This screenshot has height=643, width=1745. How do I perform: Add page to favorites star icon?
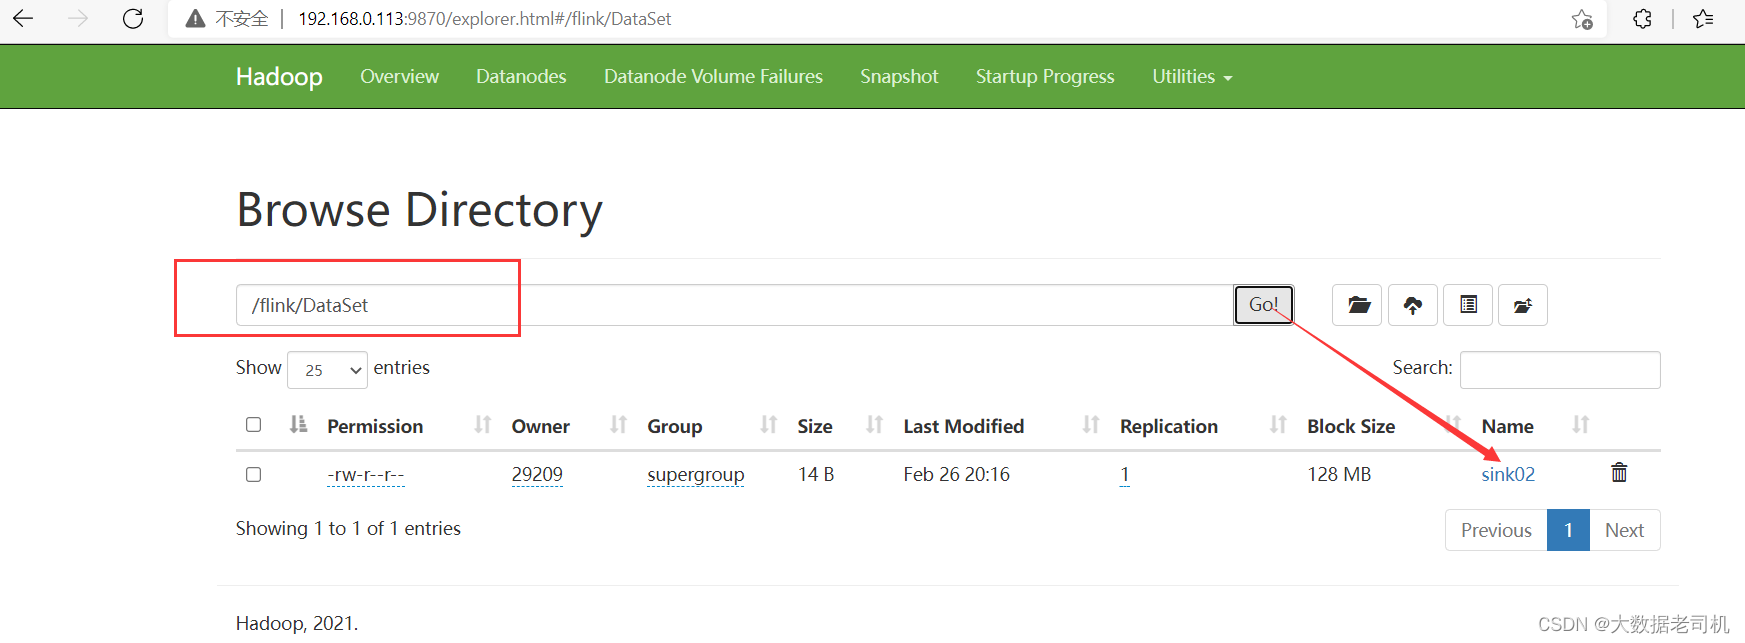pos(1582,19)
